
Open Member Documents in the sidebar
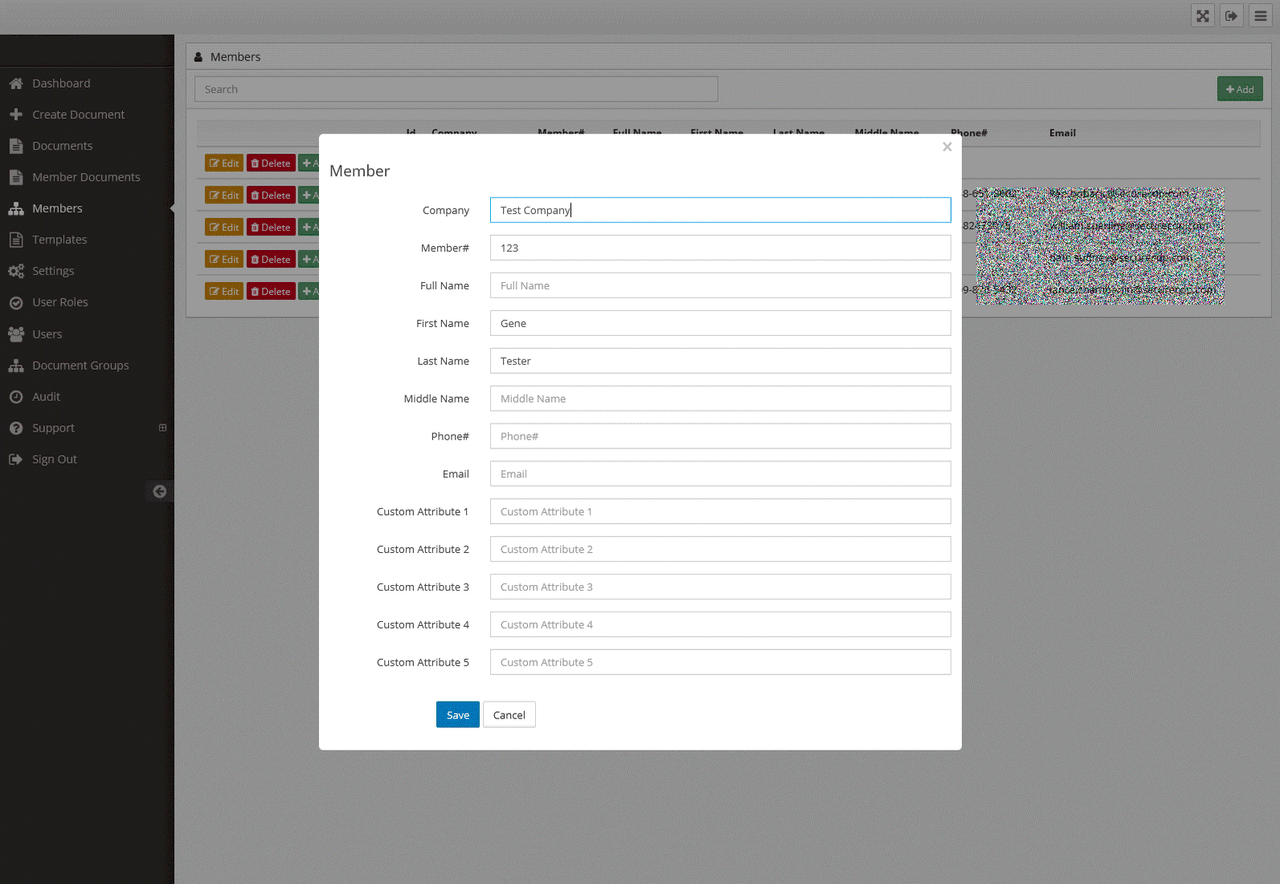[x=86, y=177]
